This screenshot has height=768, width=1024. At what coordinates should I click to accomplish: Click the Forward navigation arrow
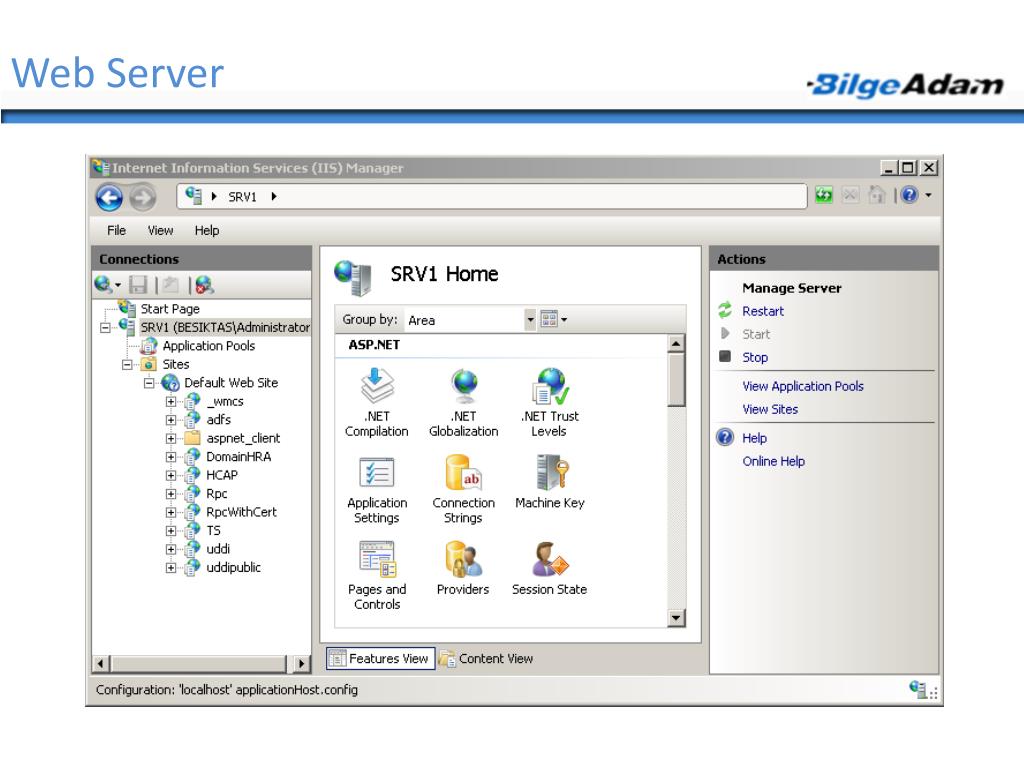(142, 197)
